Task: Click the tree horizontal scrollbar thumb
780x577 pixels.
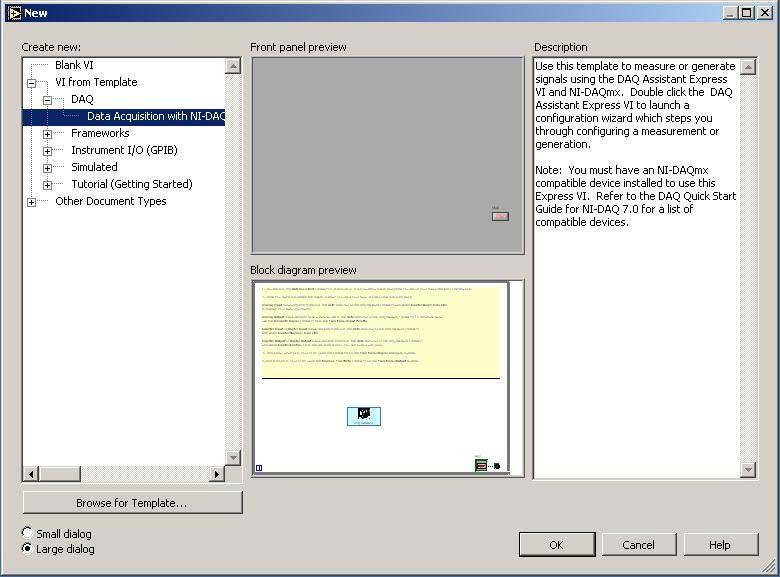Action: coord(60,474)
